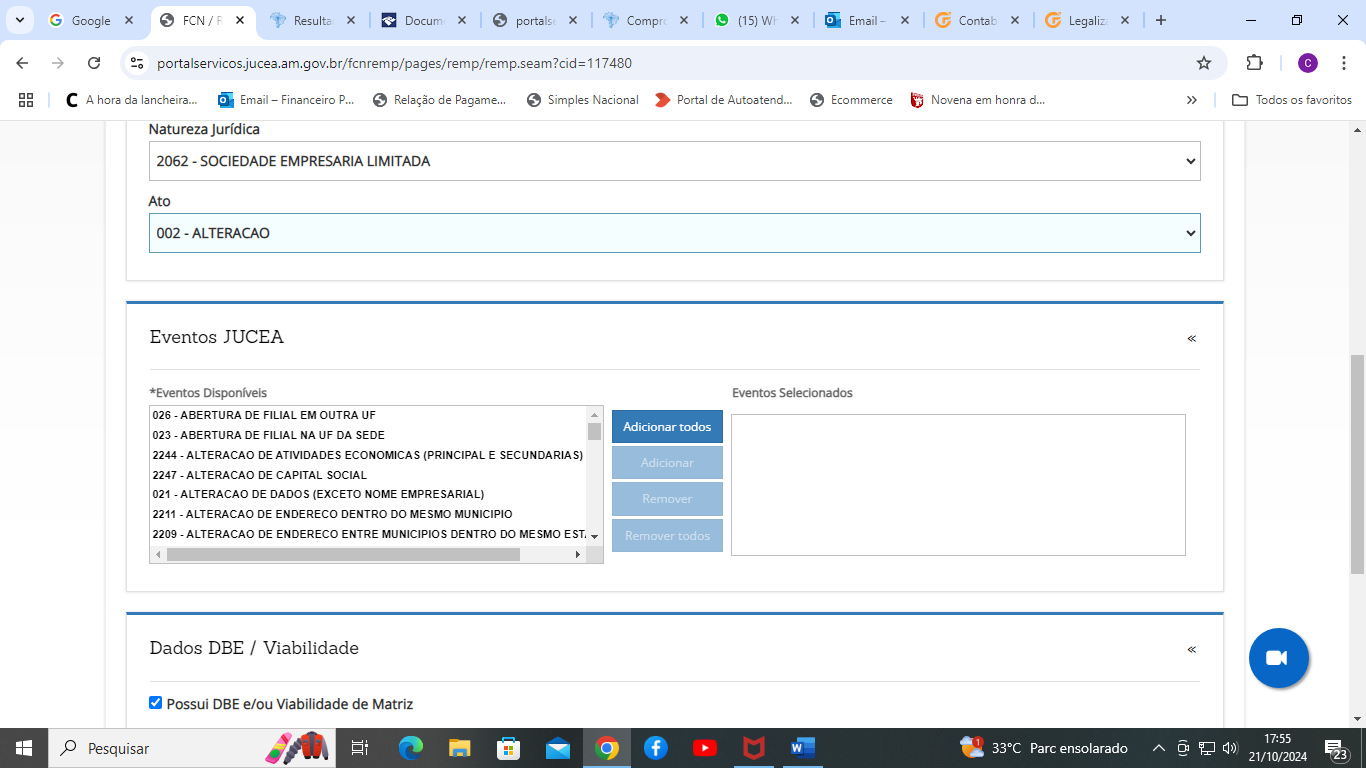
Task: Switch to the Docum tab
Action: [423, 20]
